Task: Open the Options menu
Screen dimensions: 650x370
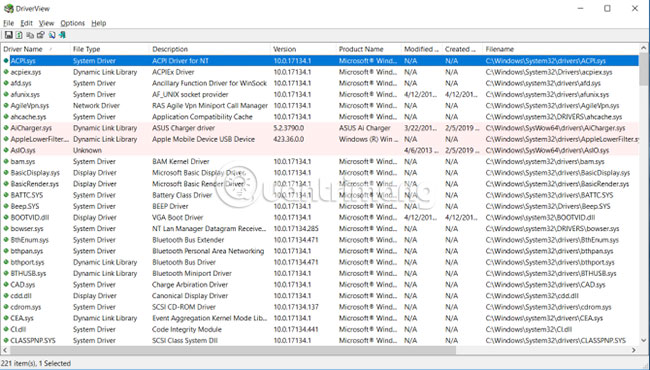Action: pyautogui.click(x=73, y=23)
